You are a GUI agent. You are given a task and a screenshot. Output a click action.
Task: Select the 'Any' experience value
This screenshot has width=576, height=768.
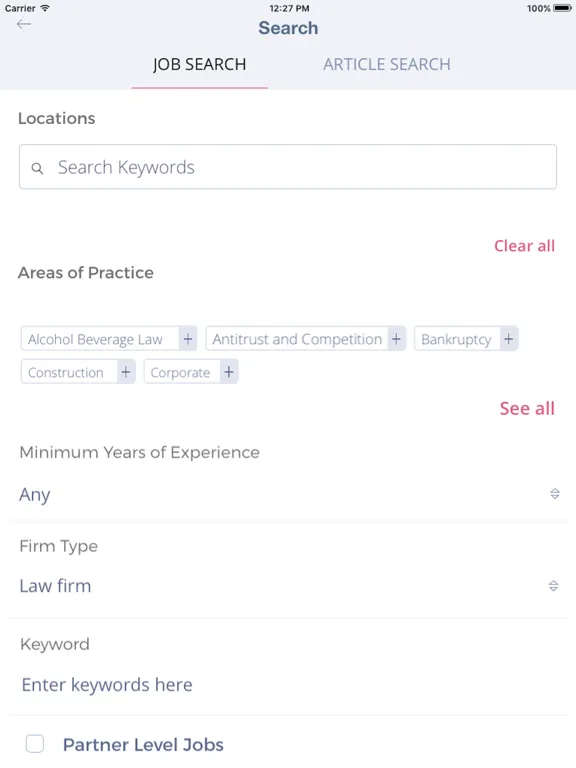pyautogui.click(x=34, y=495)
